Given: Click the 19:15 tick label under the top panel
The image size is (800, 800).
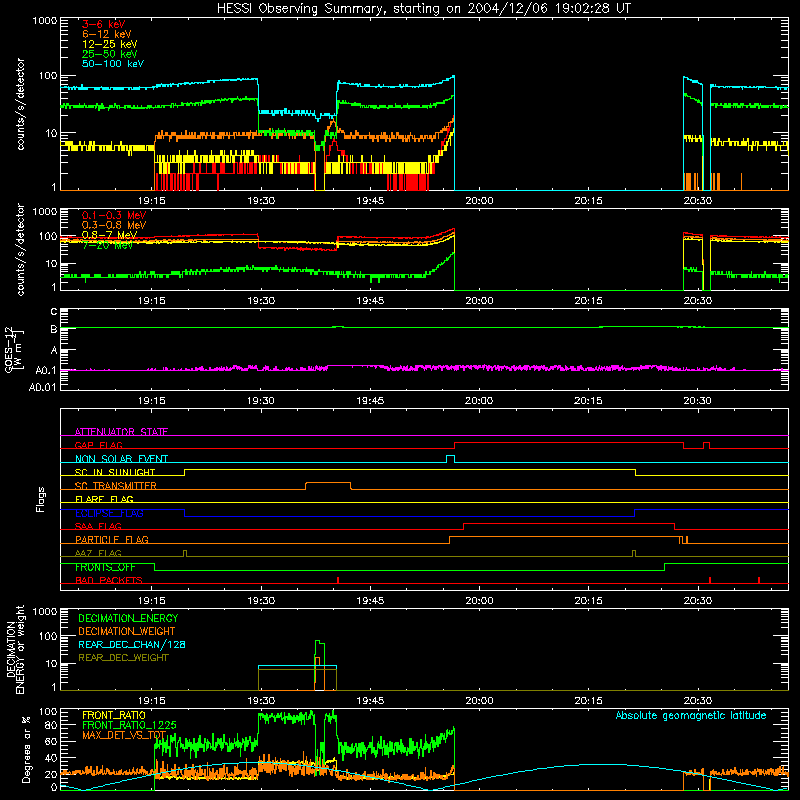Looking at the screenshot, I should pyautogui.click(x=152, y=201).
